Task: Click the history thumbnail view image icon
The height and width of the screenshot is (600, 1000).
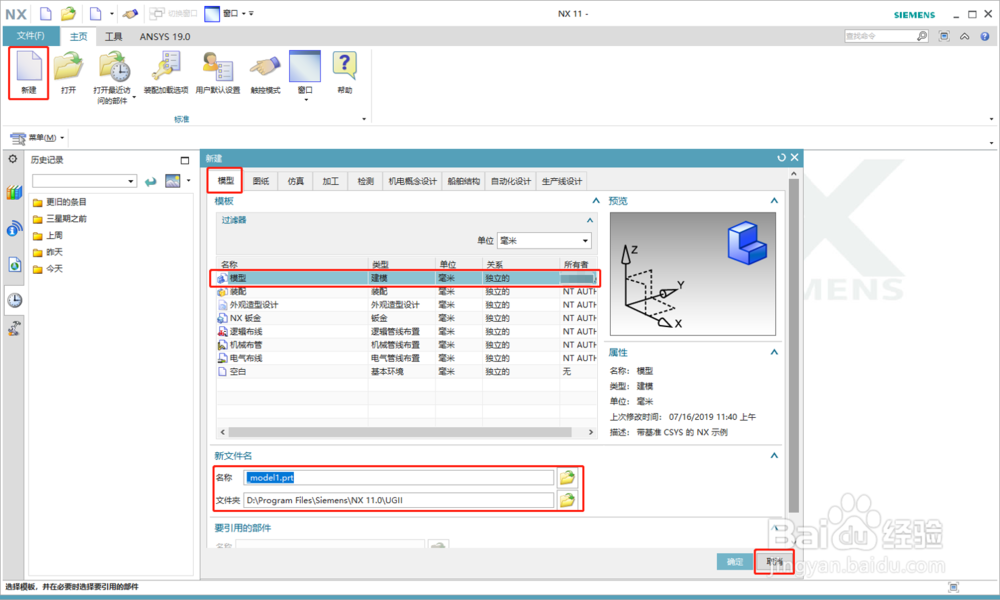Action: click(173, 181)
